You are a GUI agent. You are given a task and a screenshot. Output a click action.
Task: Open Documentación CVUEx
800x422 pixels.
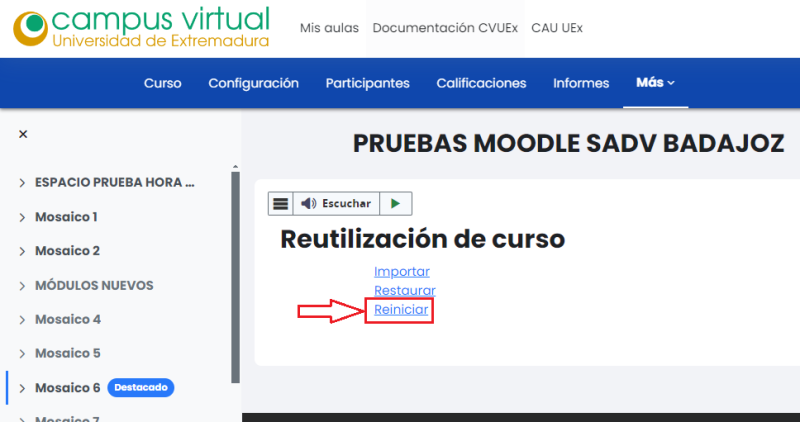point(445,28)
